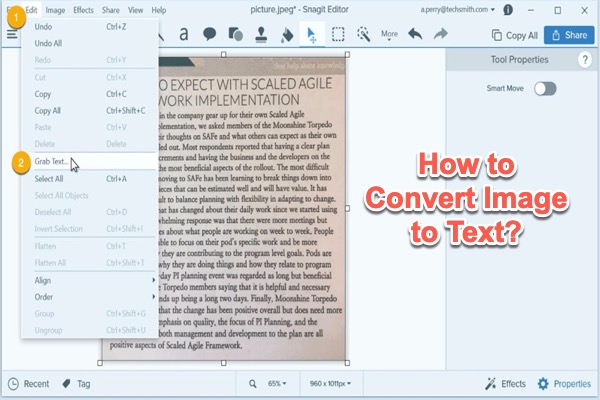Open the 65% zoom level dropdown

point(277,383)
